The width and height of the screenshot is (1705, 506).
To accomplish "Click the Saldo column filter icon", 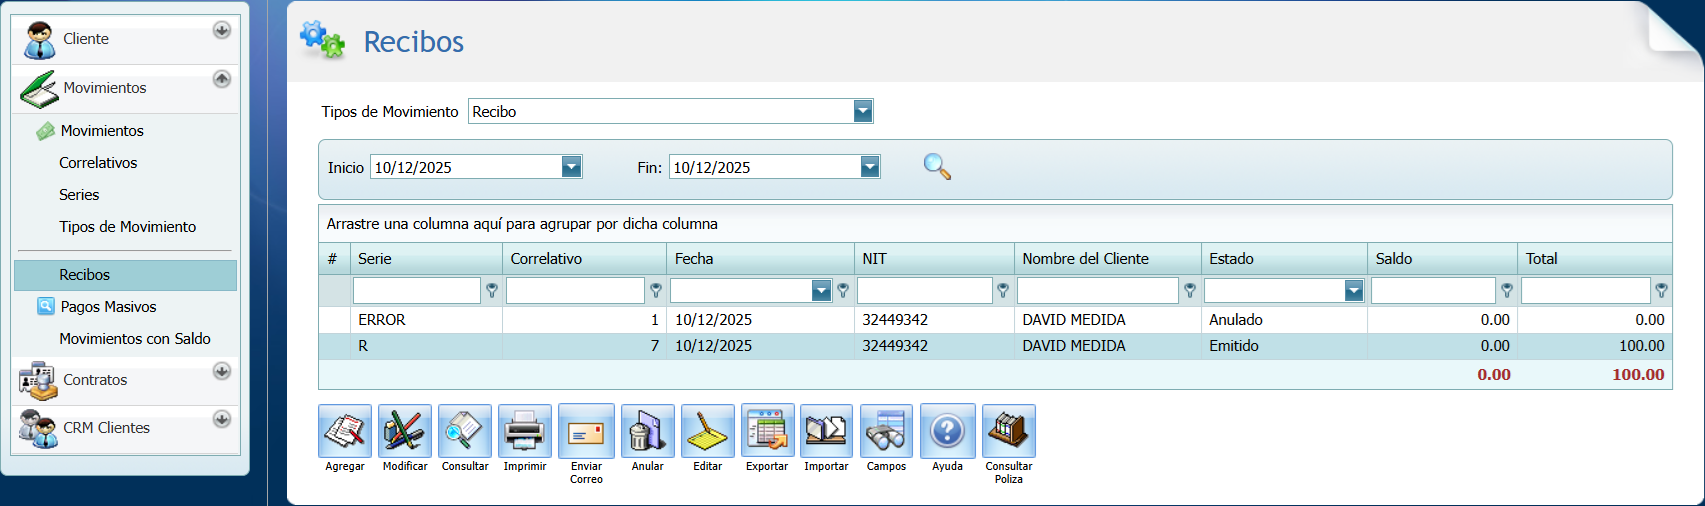I will (x=1507, y=290).
